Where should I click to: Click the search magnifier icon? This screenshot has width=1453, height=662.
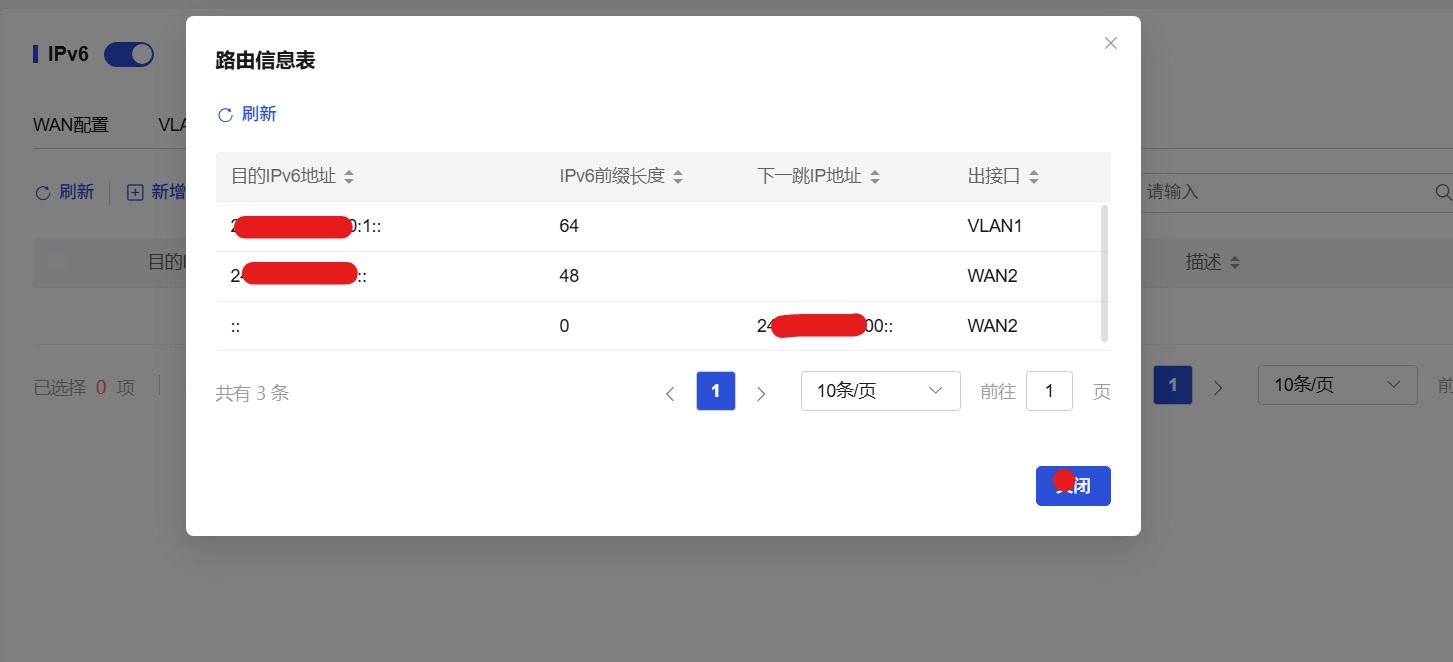click(x=1442, y=192)
